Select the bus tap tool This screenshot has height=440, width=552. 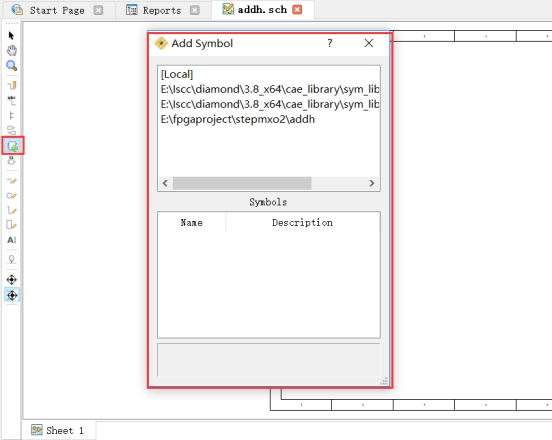[12, 115]
